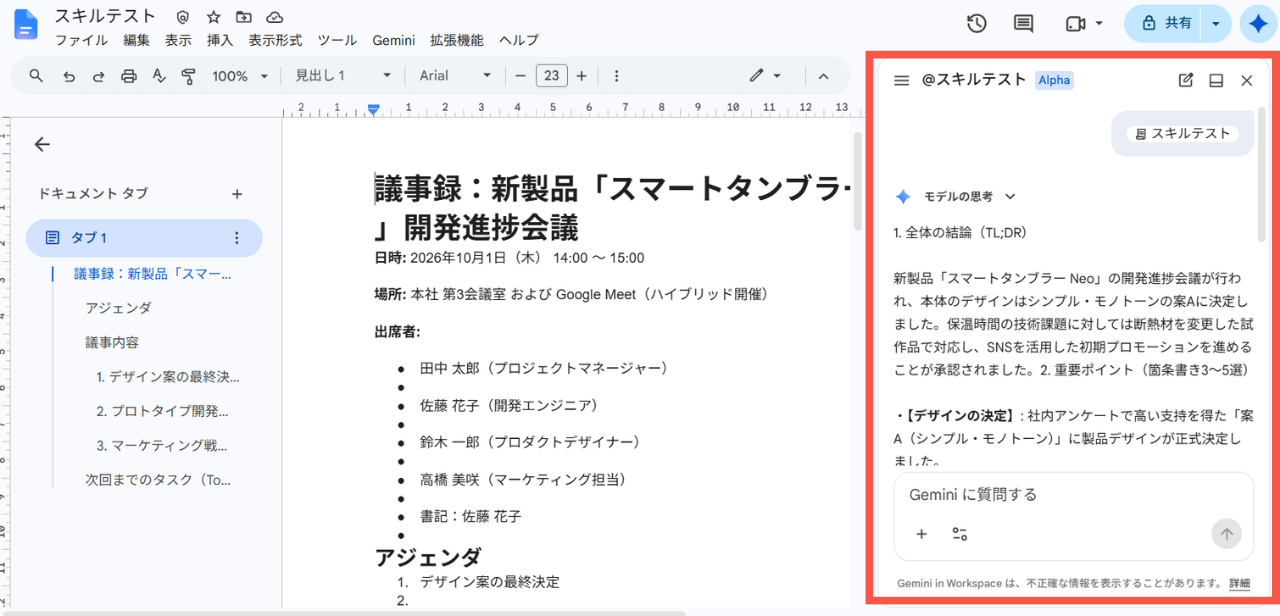This screenshot has height=616, width=1280.
Task: Open the 拡張機能 menu
Action: click(456, 40)
